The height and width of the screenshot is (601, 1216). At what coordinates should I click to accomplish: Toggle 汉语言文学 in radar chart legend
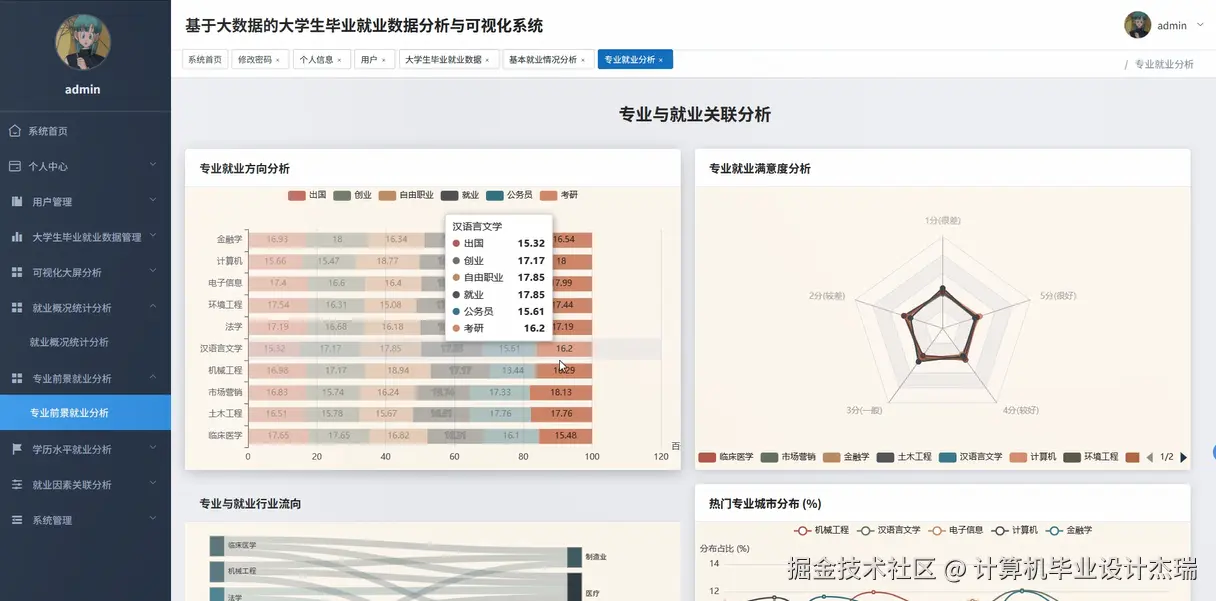click(970, 457)
